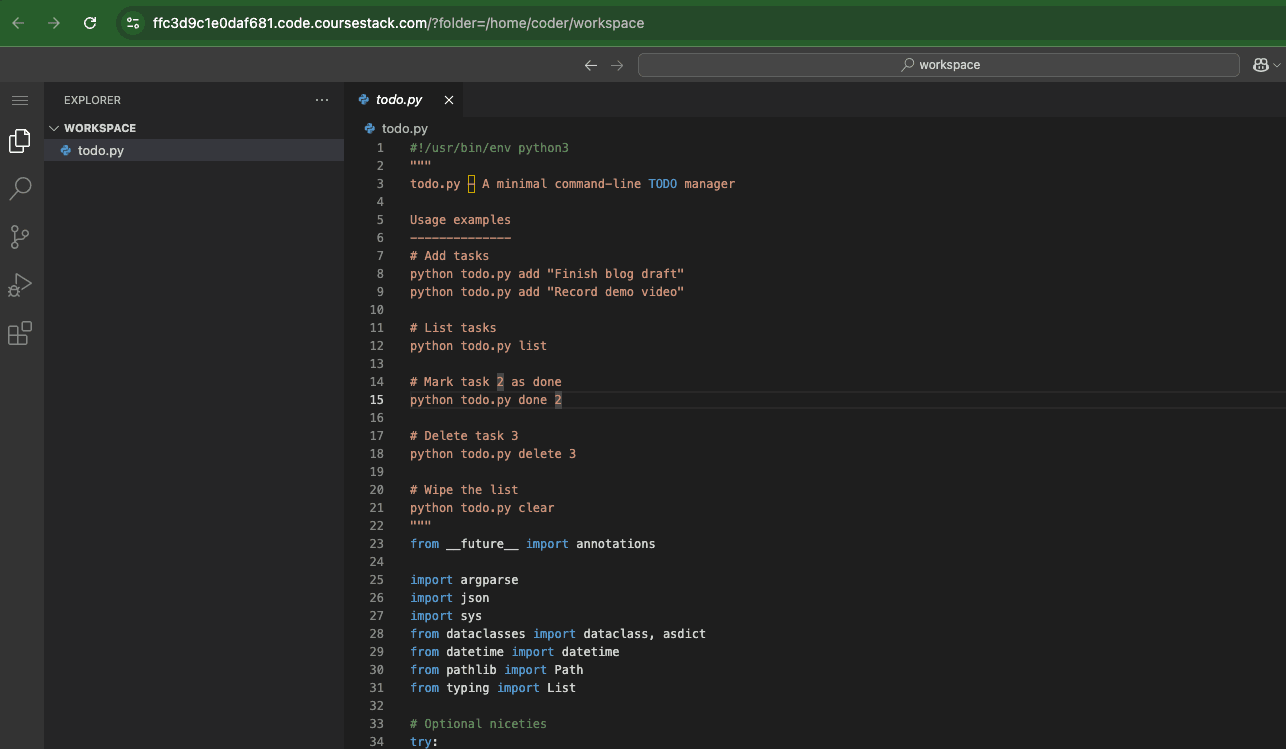Open the chevron next to the accounts avatar
The width and height of the screenshot is (1286, 749).
(x=1276, y=64)
